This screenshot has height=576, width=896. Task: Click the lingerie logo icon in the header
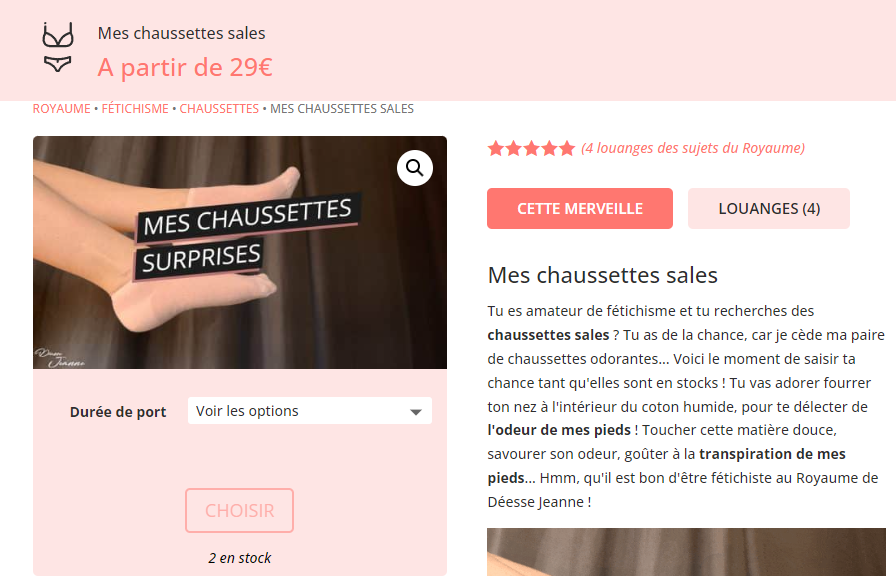58,48
